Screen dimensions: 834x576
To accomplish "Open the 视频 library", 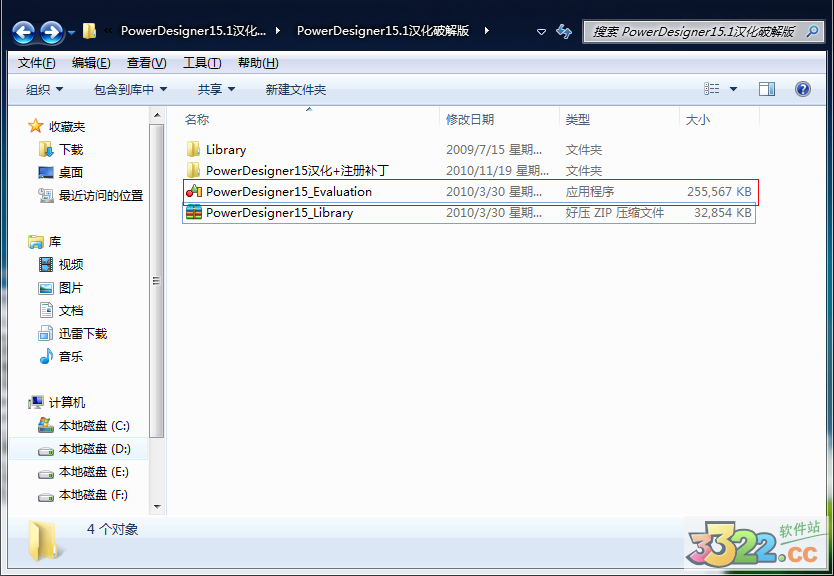I will [71, 264].
